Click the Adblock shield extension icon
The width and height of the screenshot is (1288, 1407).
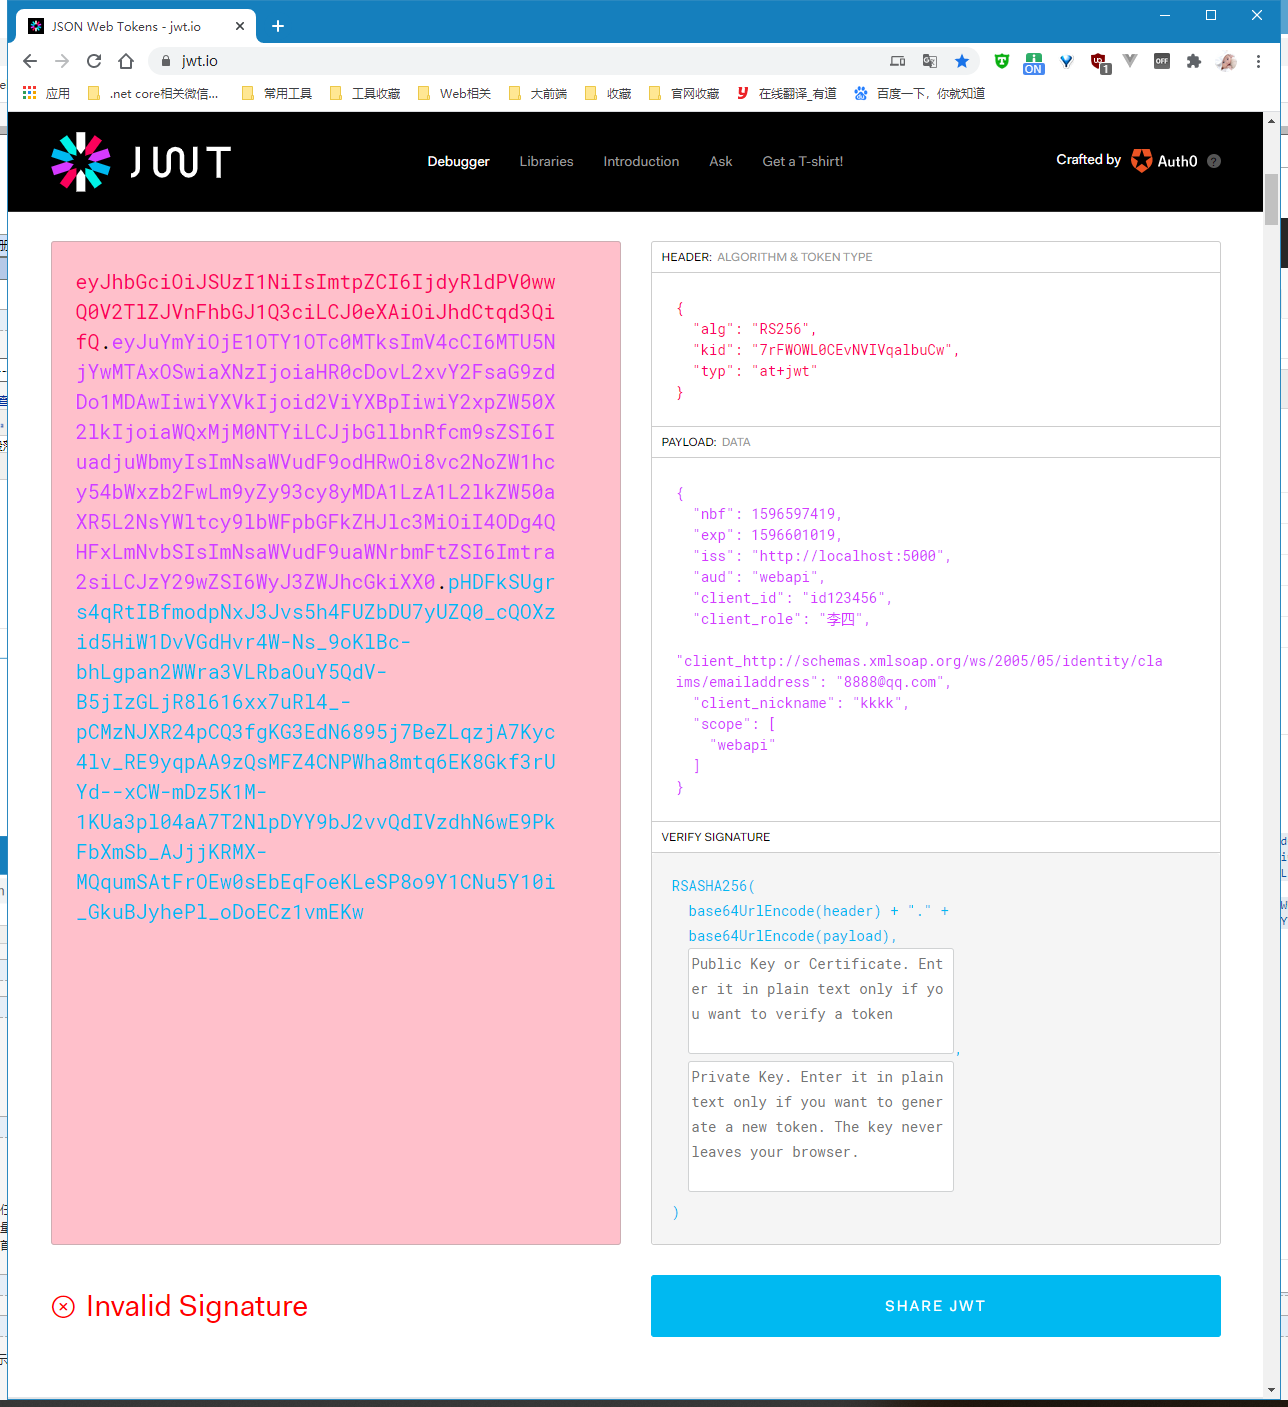click(1001, 61)
